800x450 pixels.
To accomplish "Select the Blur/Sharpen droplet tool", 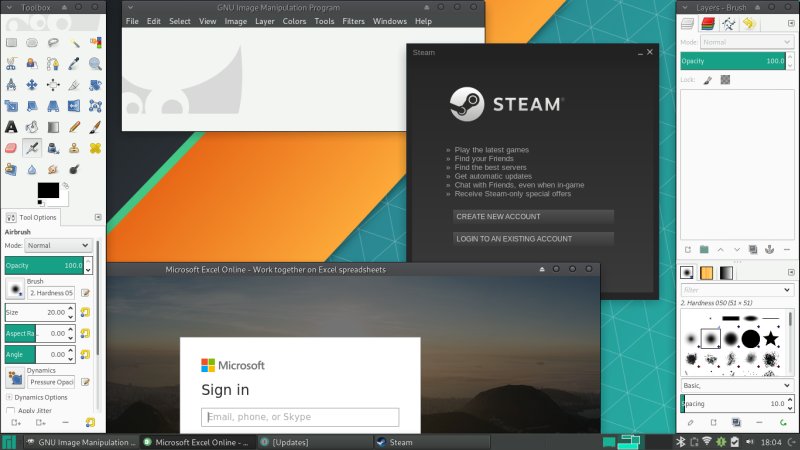I will pyautogui.click(x=32, y=169).
